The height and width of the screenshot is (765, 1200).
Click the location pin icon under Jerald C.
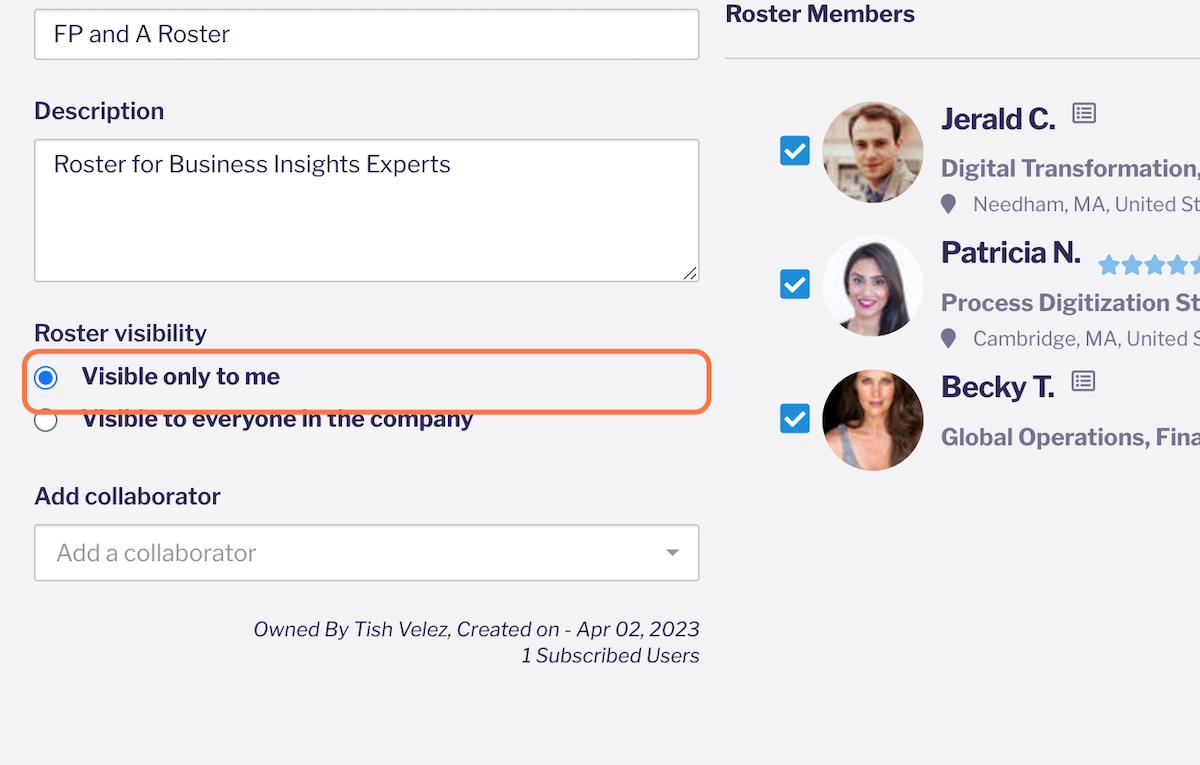(x=948, y=204)
